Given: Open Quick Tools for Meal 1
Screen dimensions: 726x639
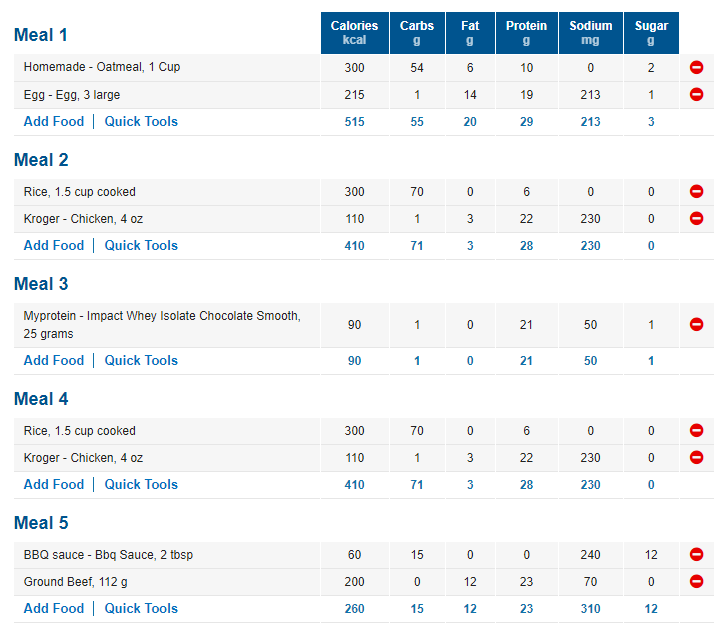Looking at the screenshot, I should tap(141, 121).
